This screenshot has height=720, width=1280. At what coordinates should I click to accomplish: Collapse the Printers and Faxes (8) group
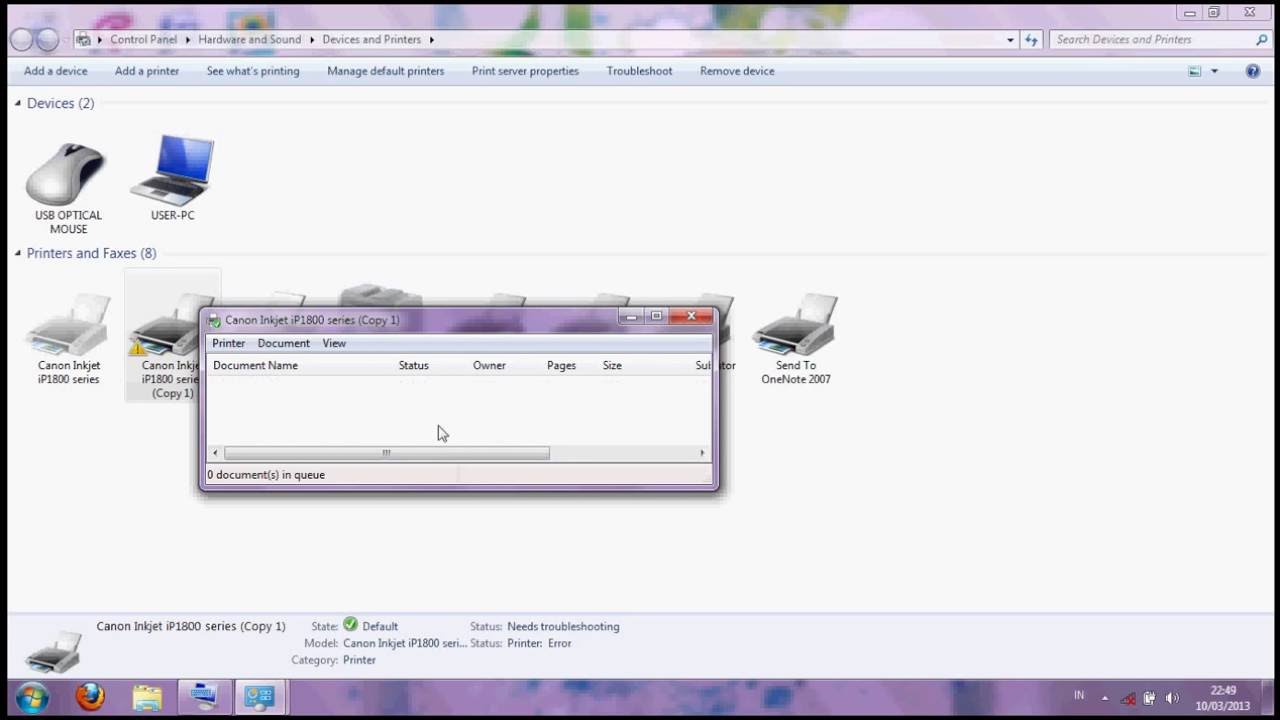17,253
